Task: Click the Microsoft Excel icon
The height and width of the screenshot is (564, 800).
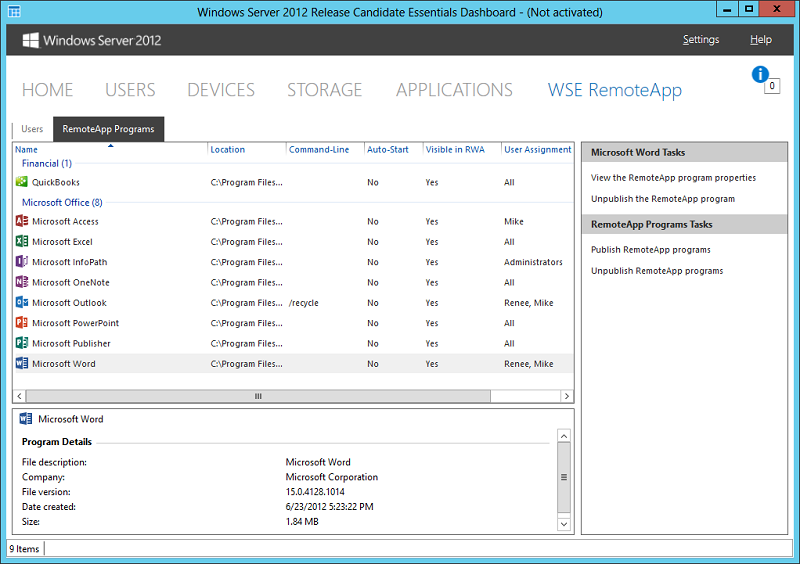Action: (21, 241)
